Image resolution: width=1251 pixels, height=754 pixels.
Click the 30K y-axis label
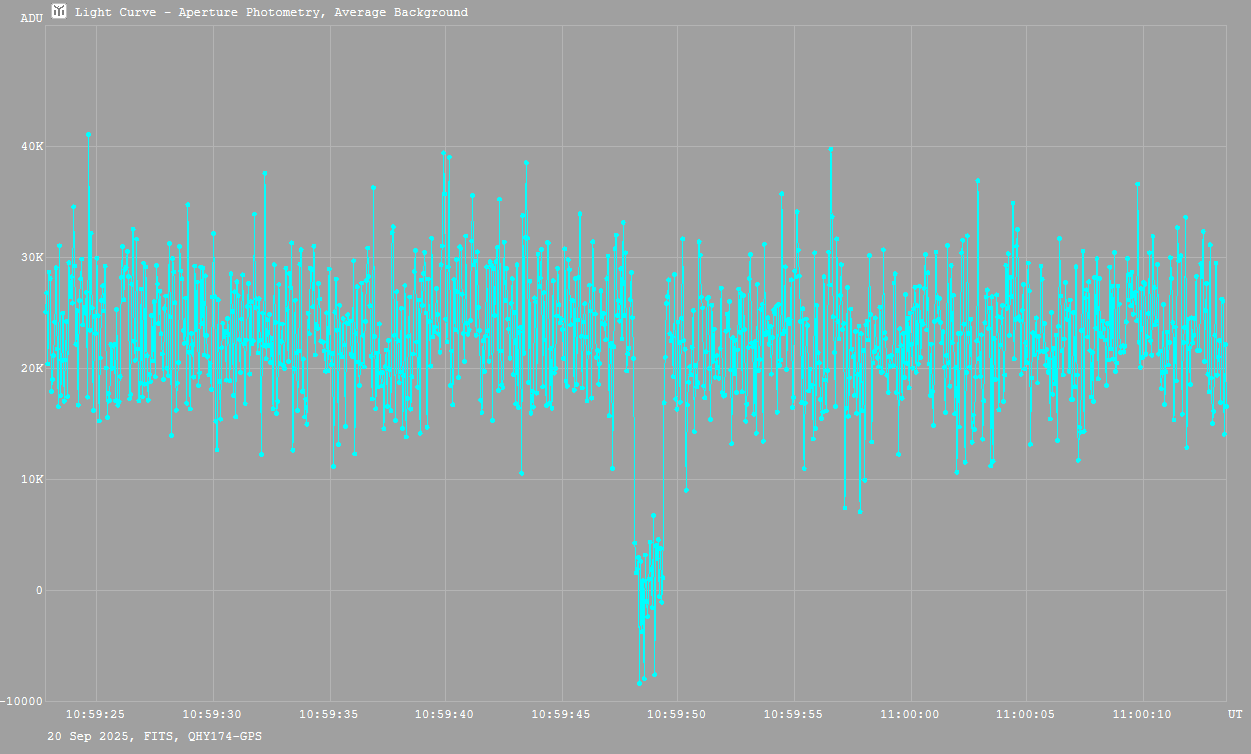[33, 258]
